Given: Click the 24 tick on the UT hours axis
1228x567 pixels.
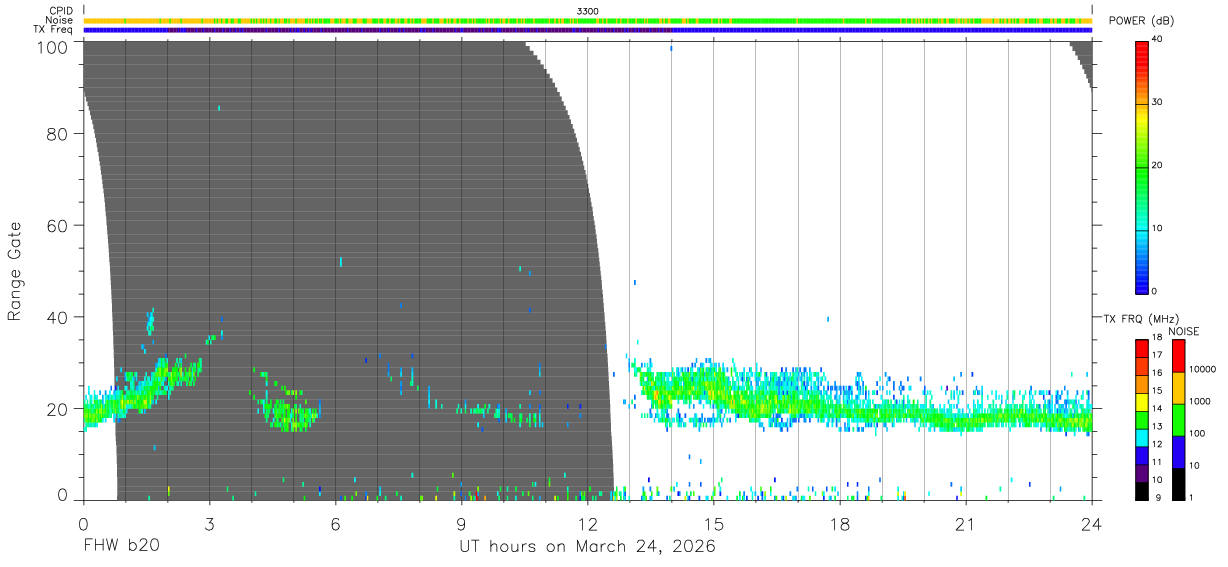Looking at the screenshot, I should pyautogui.click(x=1092, y=523).
